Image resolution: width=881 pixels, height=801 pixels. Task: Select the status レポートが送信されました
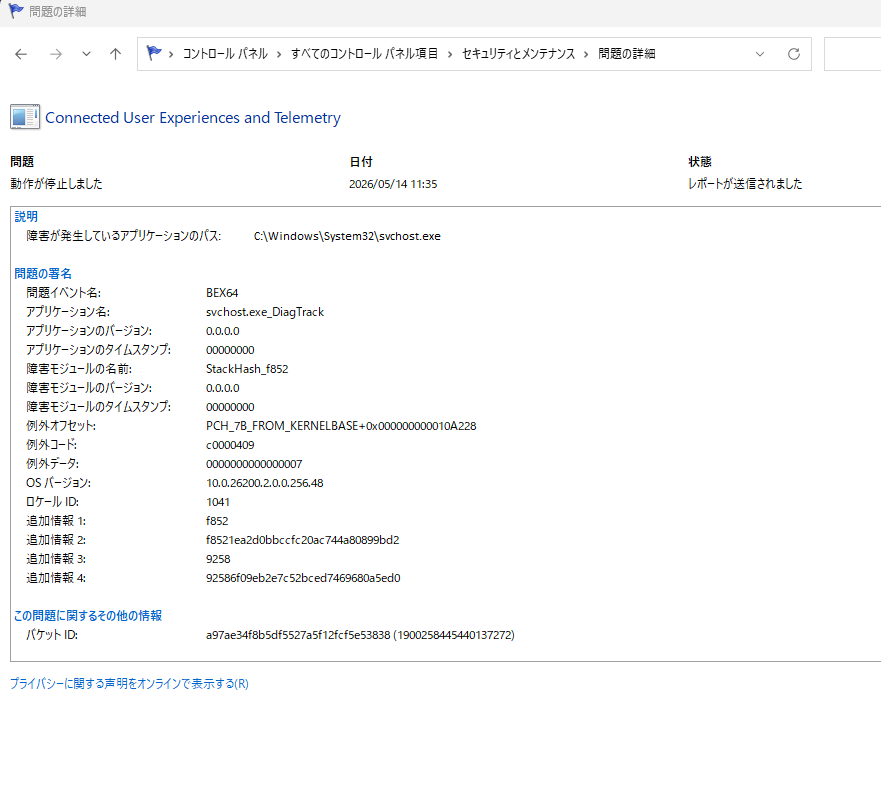(745, 184)
